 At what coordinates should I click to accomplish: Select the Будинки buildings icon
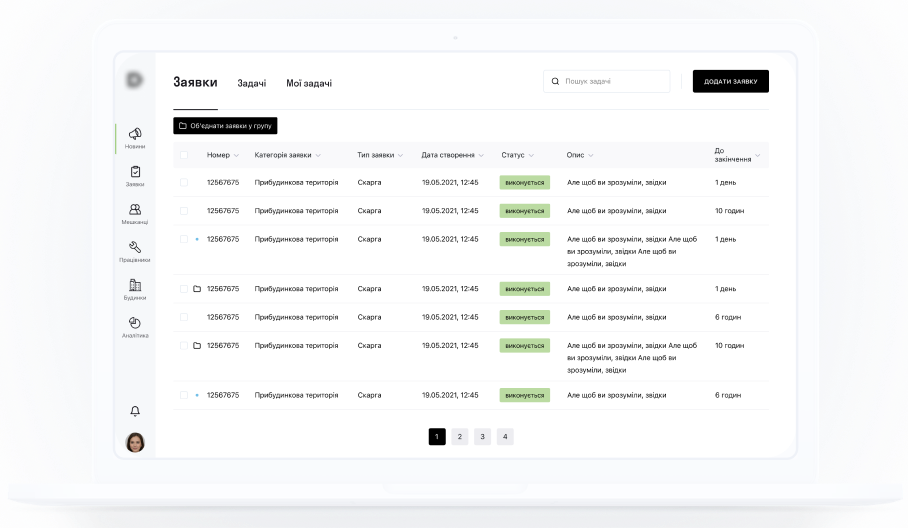click(135, 285)
